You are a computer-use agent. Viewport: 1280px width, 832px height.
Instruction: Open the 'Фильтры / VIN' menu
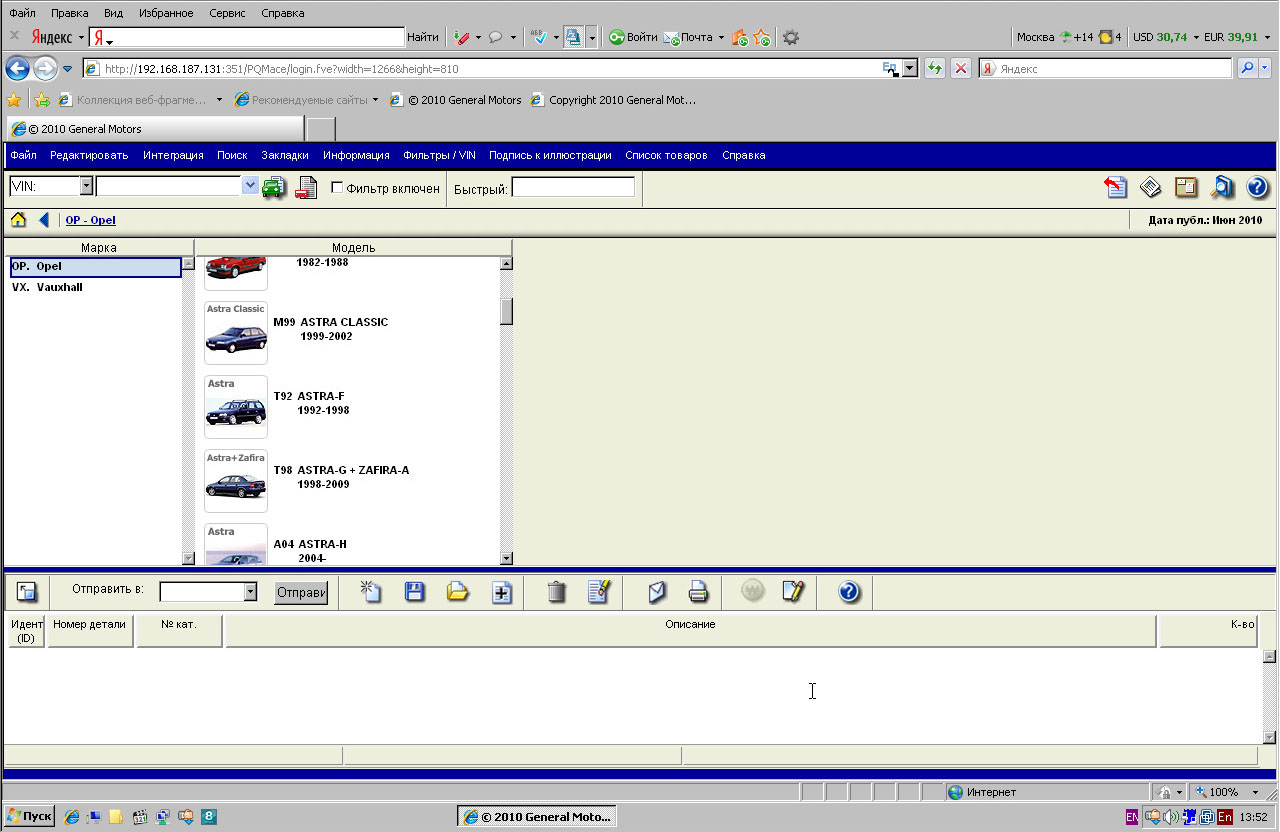(x=439, y=155)
